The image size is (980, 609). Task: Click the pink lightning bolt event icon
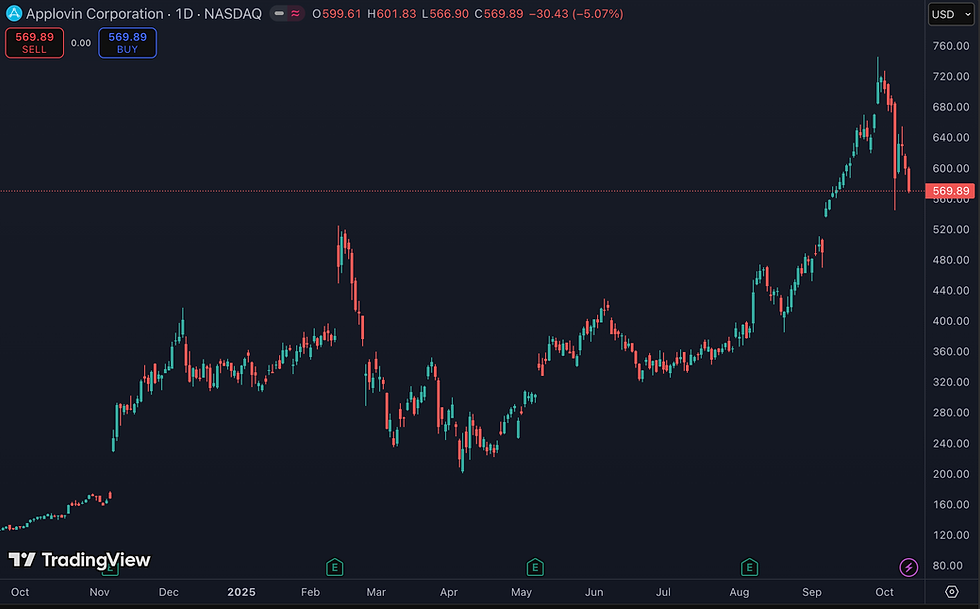pos(908,568)
